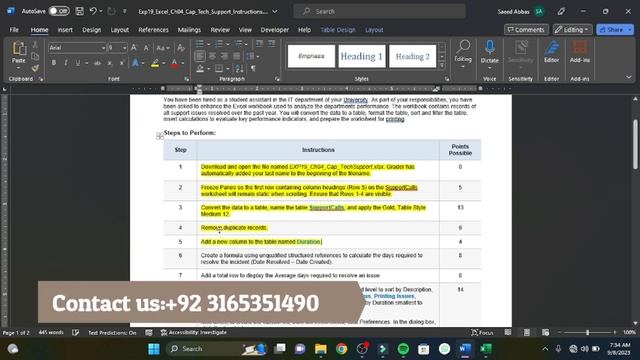The height and width of the screenshot is (360, 640).
Task: Clear all formatting icon
Action: pos(181,48)
